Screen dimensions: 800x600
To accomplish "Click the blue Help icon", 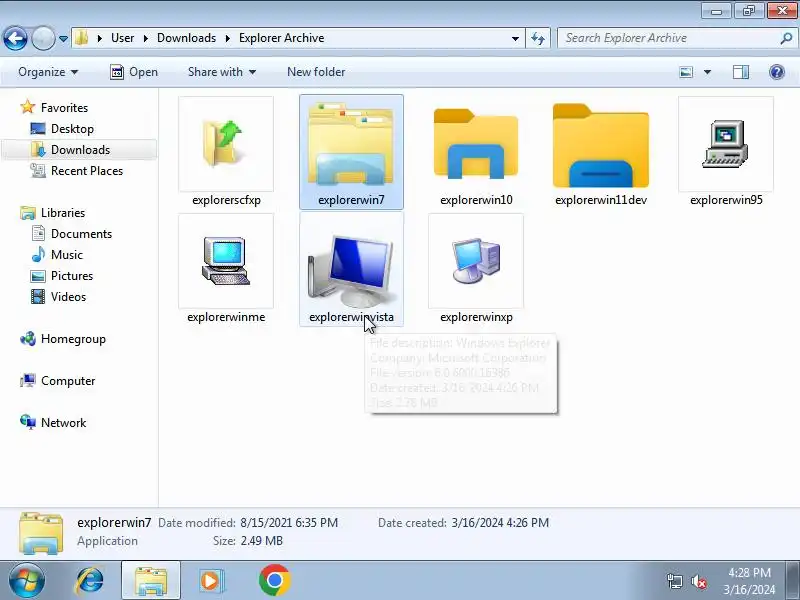I will pos(777,72).
